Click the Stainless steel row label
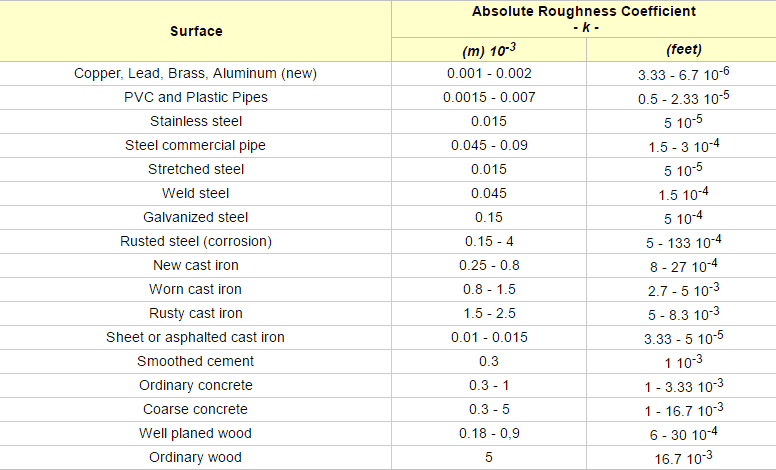The width and height of the screenshot is (776, 470). (x=195, y=122)
